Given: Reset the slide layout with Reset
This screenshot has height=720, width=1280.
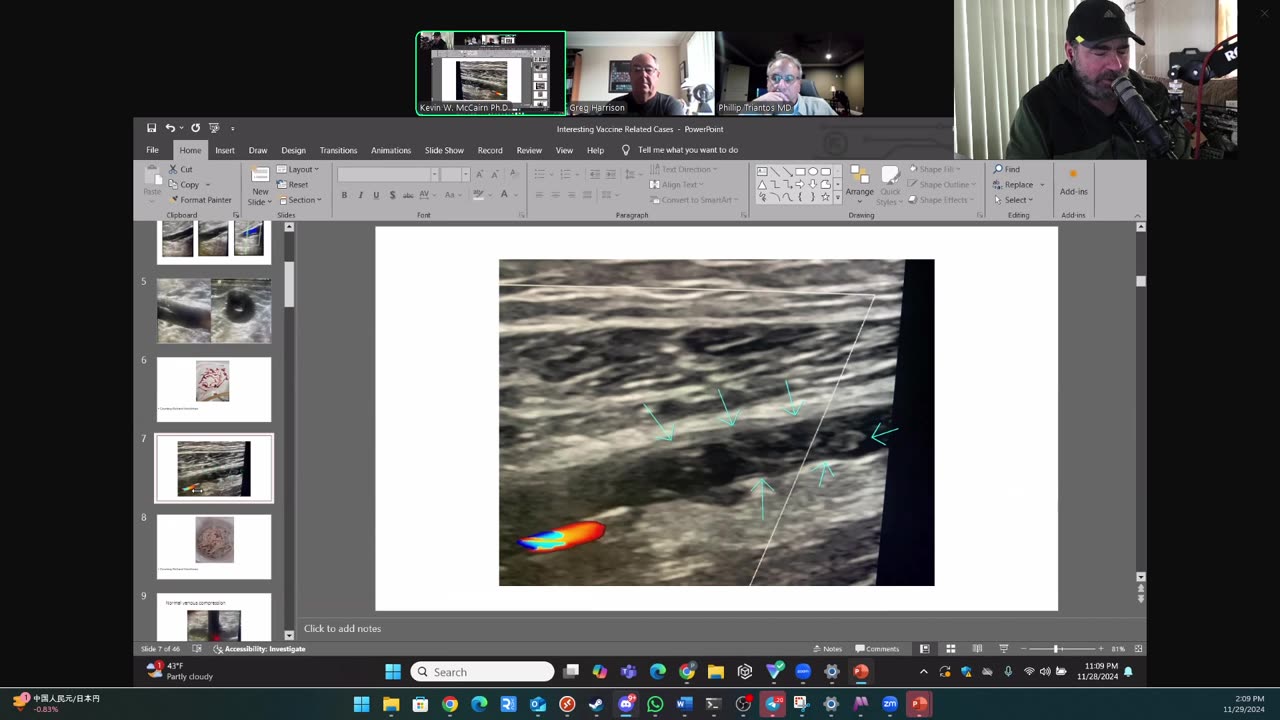Looking at the screenshot, I should coord(293,185).
